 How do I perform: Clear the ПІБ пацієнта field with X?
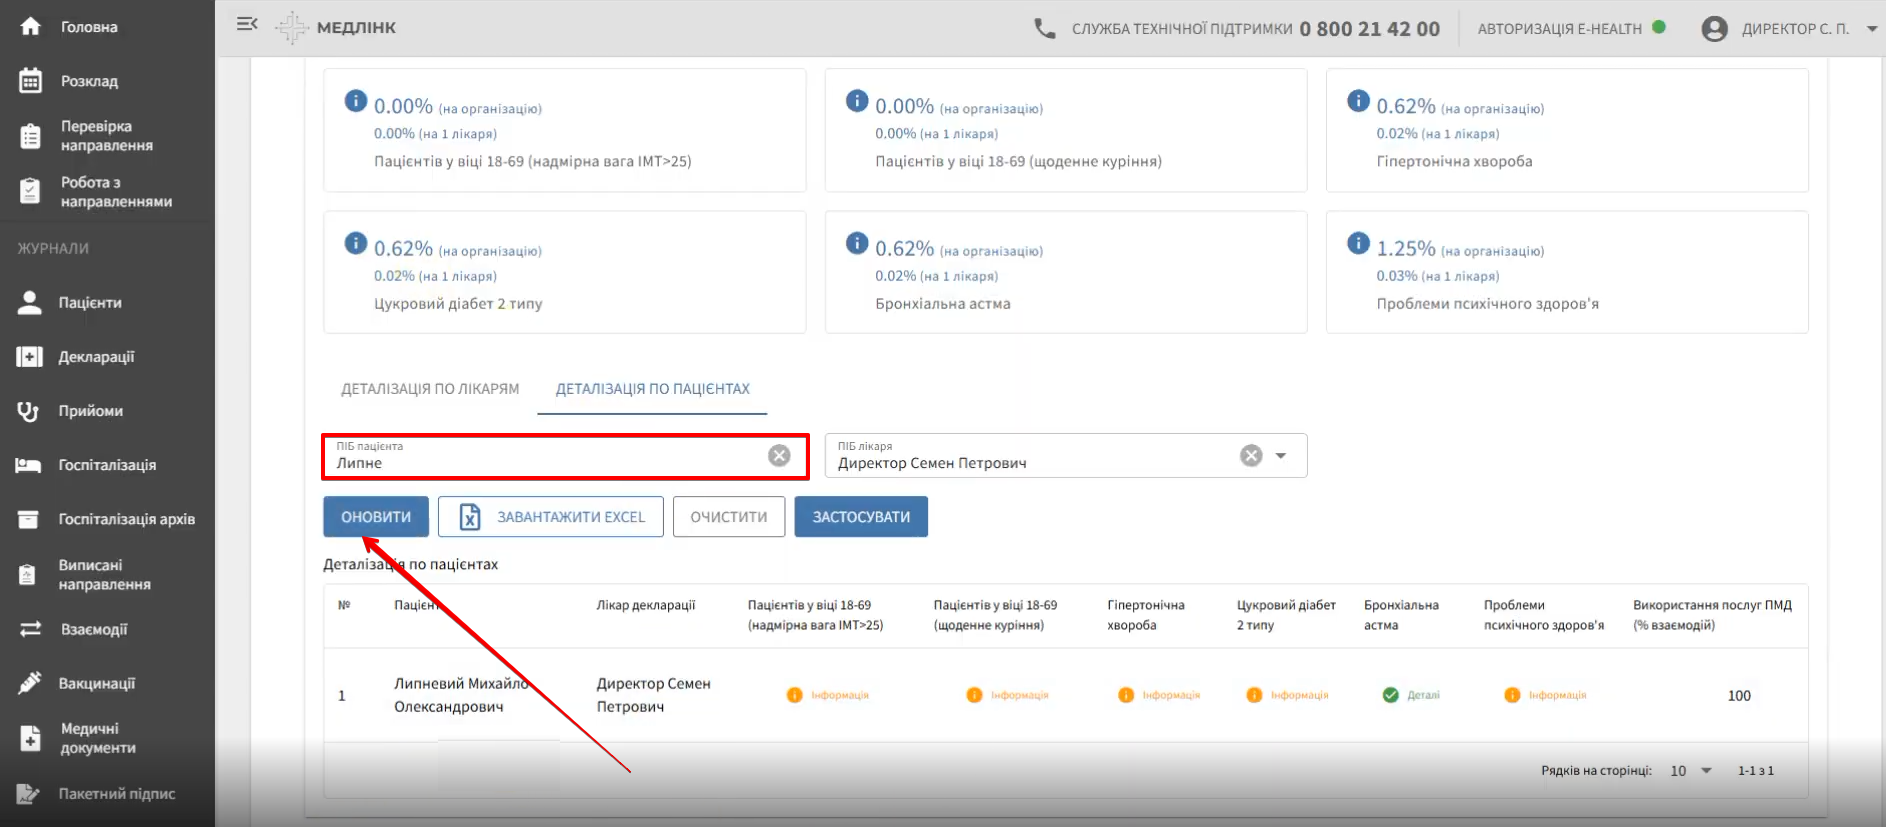click(x=779, y=456)
